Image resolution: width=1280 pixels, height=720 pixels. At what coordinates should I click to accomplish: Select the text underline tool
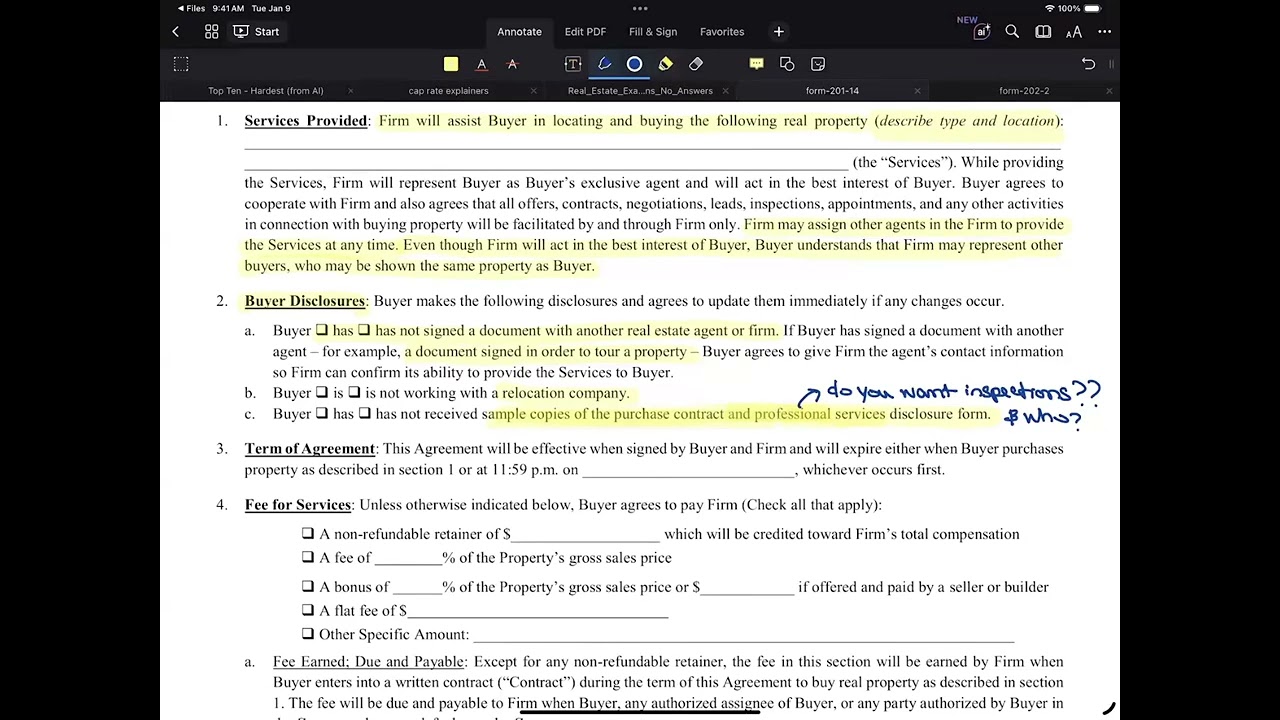[x=481, y=64]
